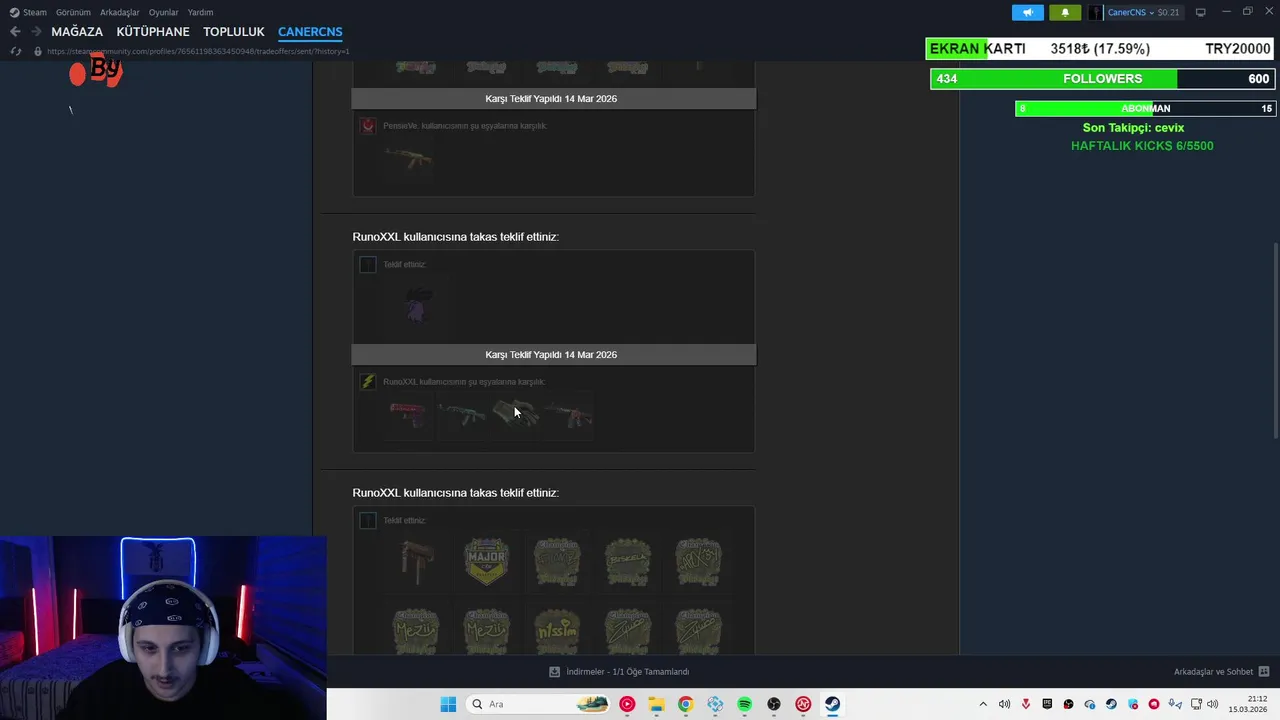Open announcements megaphone button
The width and height of the screenshot is (1280, 720).
[1028, 12]
